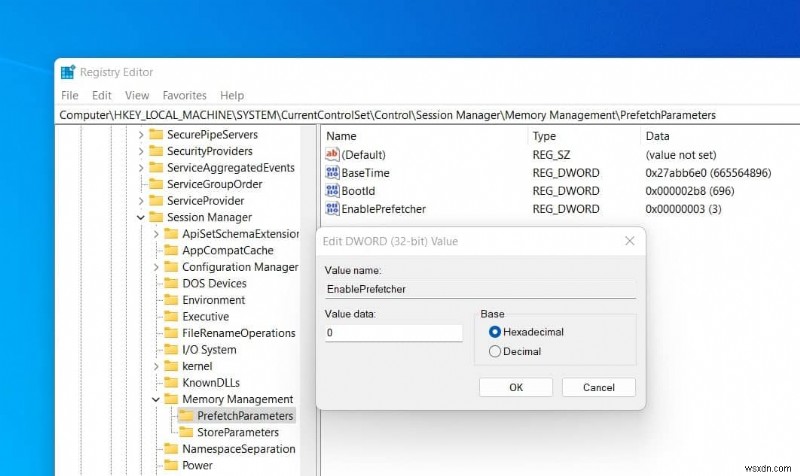Click the DOS Devices folder icon

(x=171, y=283)
